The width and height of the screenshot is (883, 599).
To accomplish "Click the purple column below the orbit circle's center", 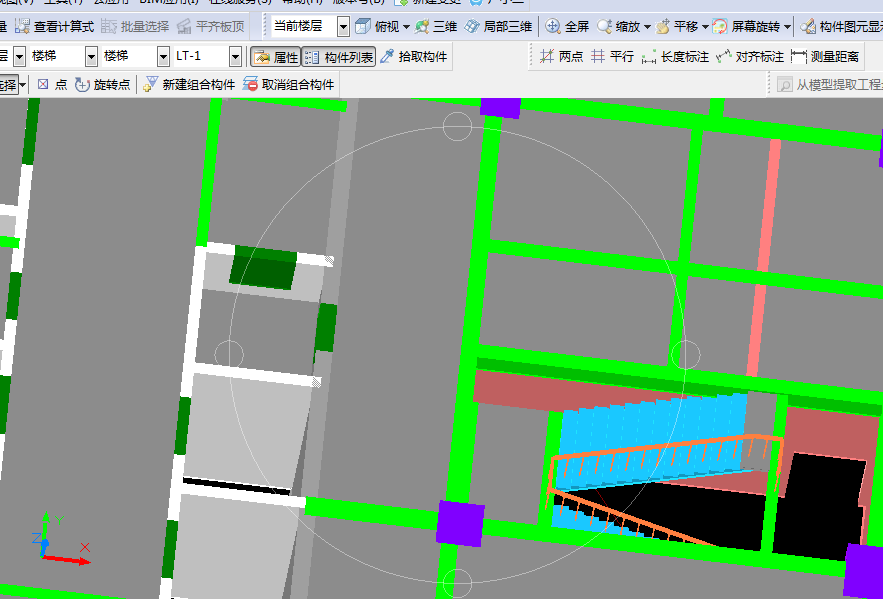I will 461,523.
